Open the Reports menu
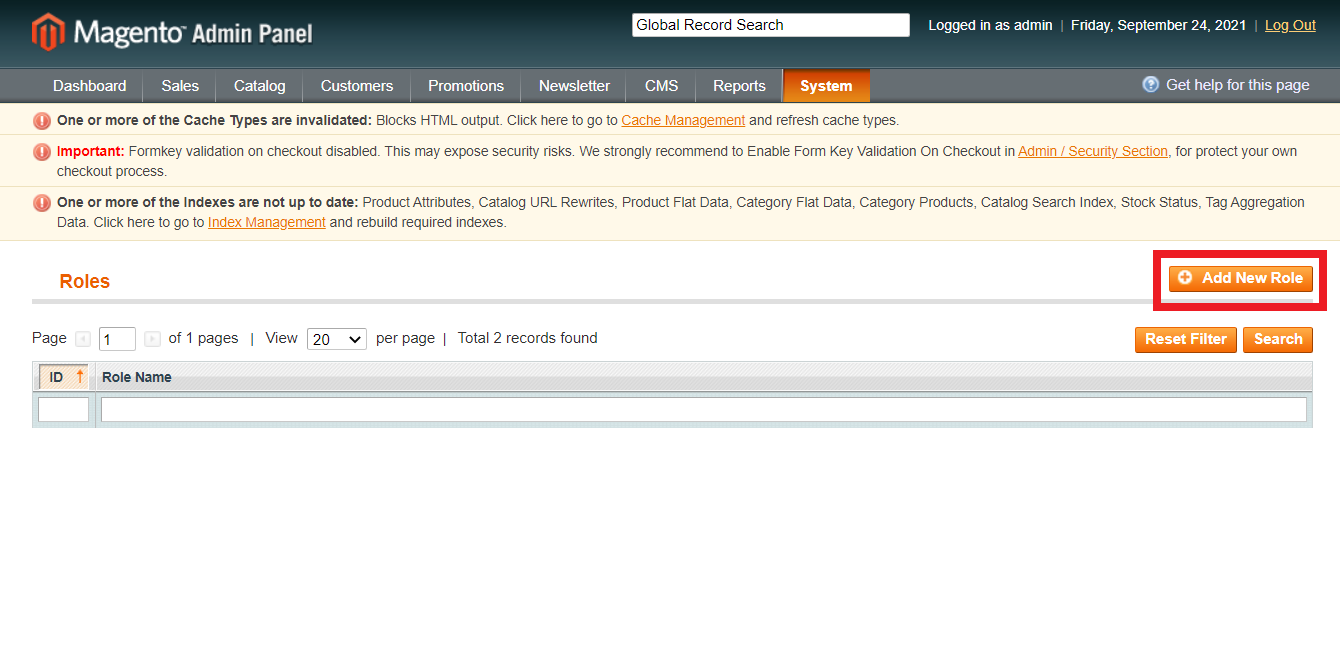The height and width of the screenshot is (654, 1340). pyautogui.click(x=739, y=86)
